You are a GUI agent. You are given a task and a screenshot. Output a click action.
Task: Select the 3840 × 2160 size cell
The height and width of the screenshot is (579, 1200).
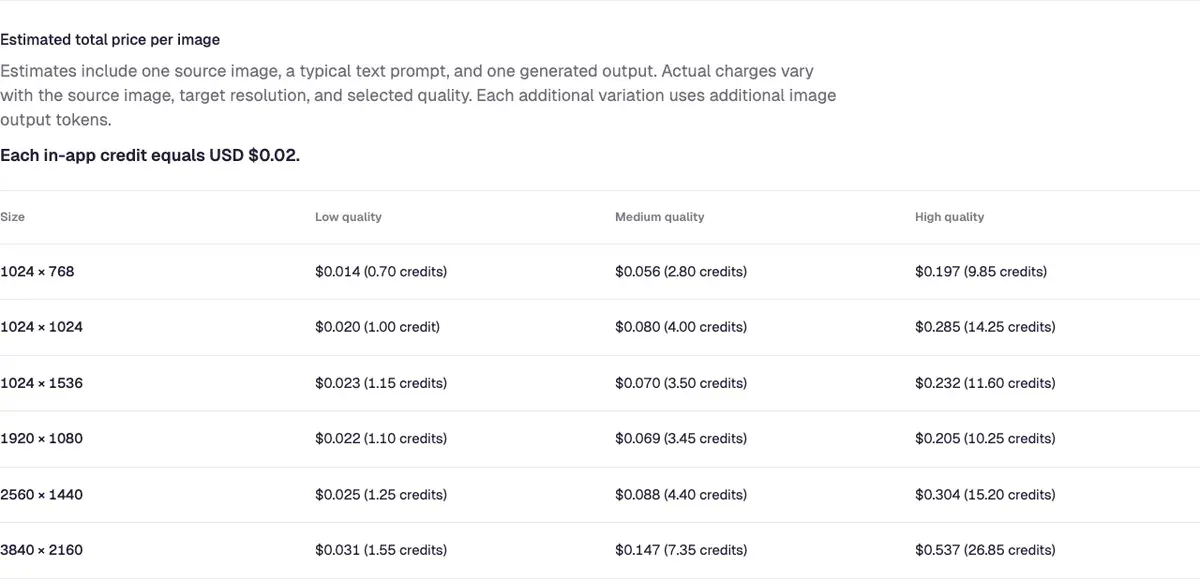pos(42,550)
